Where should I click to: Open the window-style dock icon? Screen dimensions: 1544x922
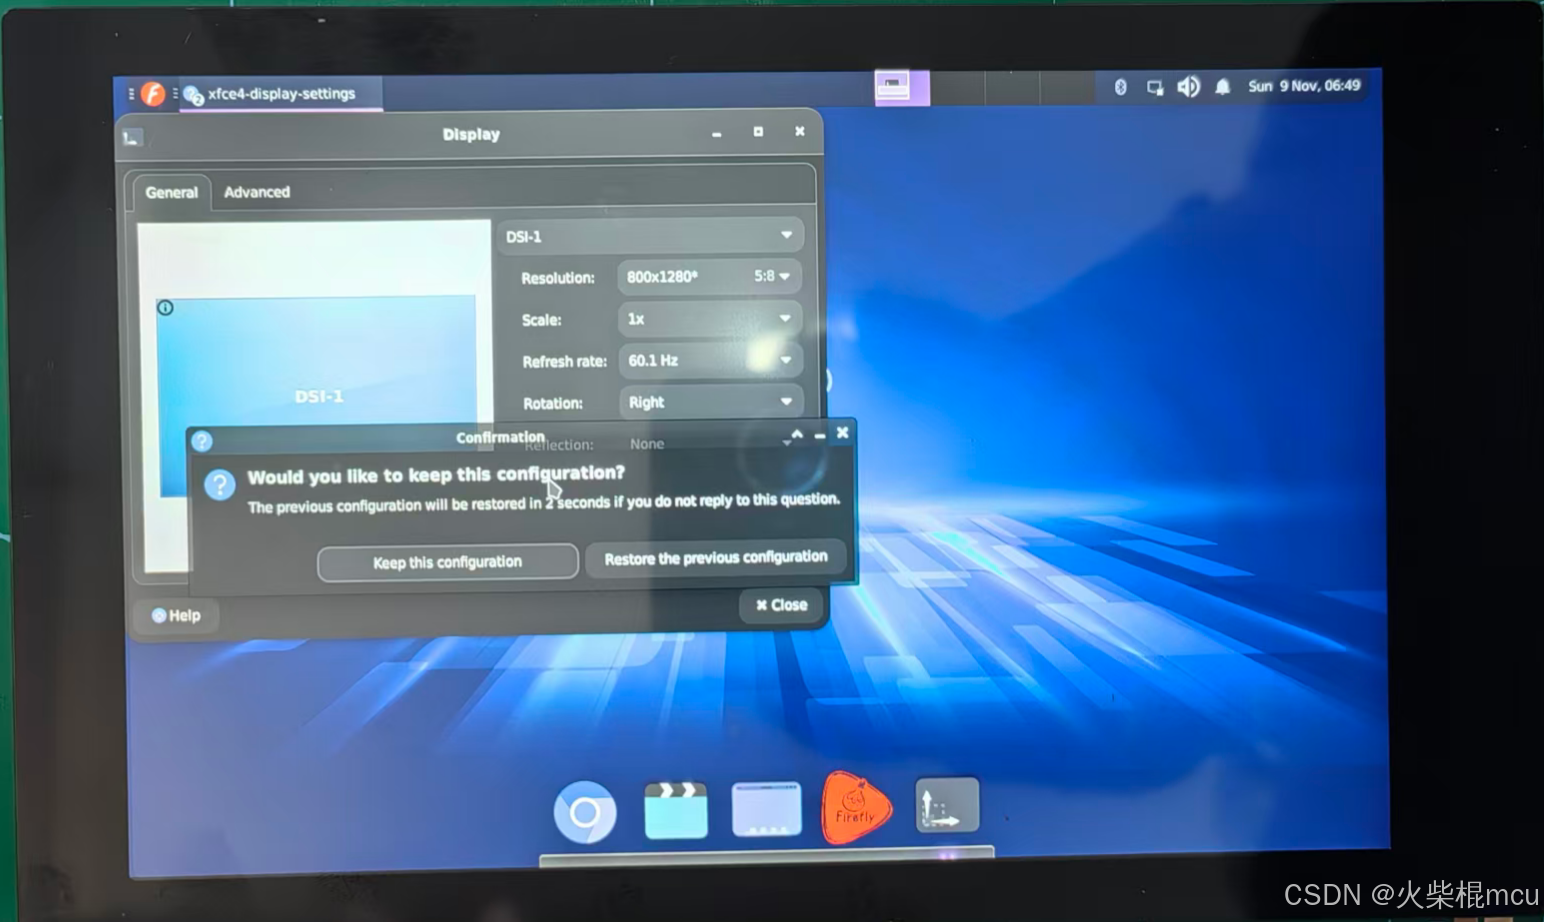[x=766, y=808]
